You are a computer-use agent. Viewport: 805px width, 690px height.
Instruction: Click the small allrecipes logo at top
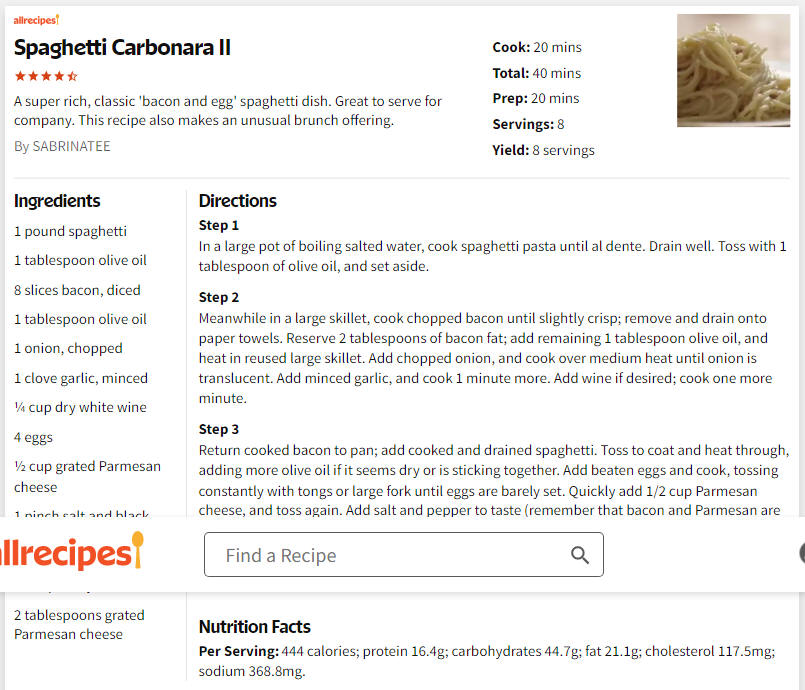point(36,20)
